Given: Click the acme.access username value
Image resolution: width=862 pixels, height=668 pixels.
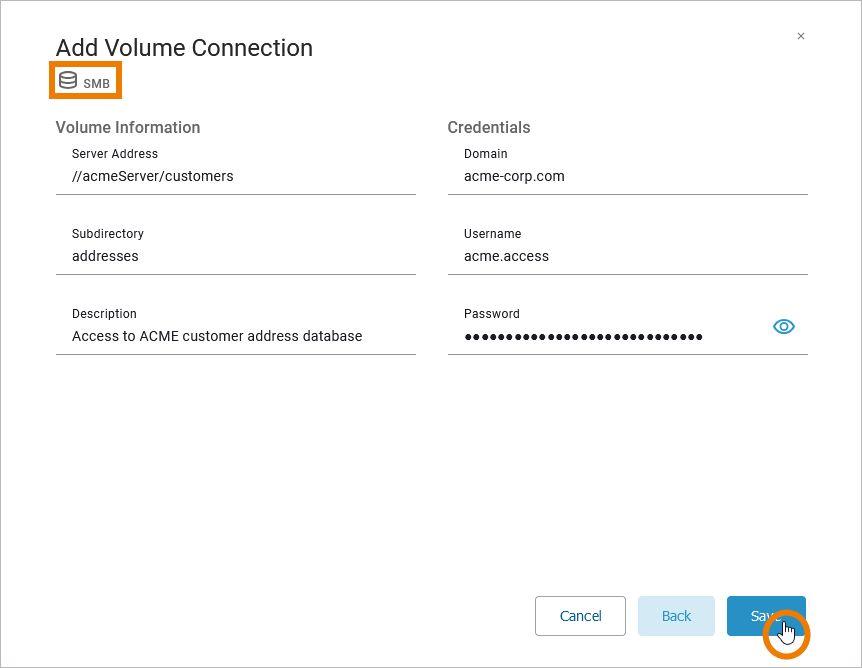Looking at the screenshot, I should click(x=506, y=256).
